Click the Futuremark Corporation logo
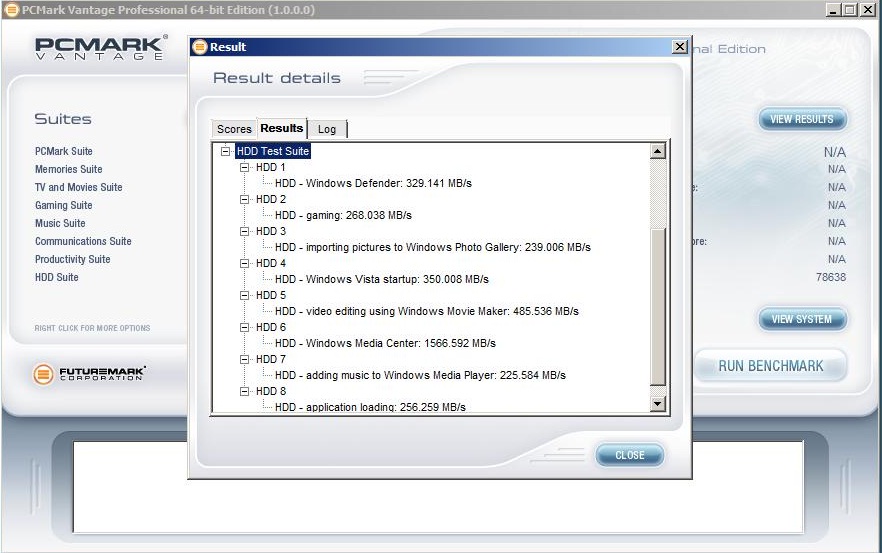Viewport: 882px width, 553px height. point(89,374)
